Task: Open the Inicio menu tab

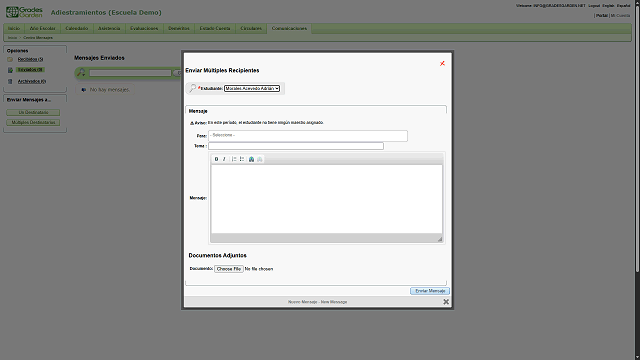Action: [x=14, y=29]
